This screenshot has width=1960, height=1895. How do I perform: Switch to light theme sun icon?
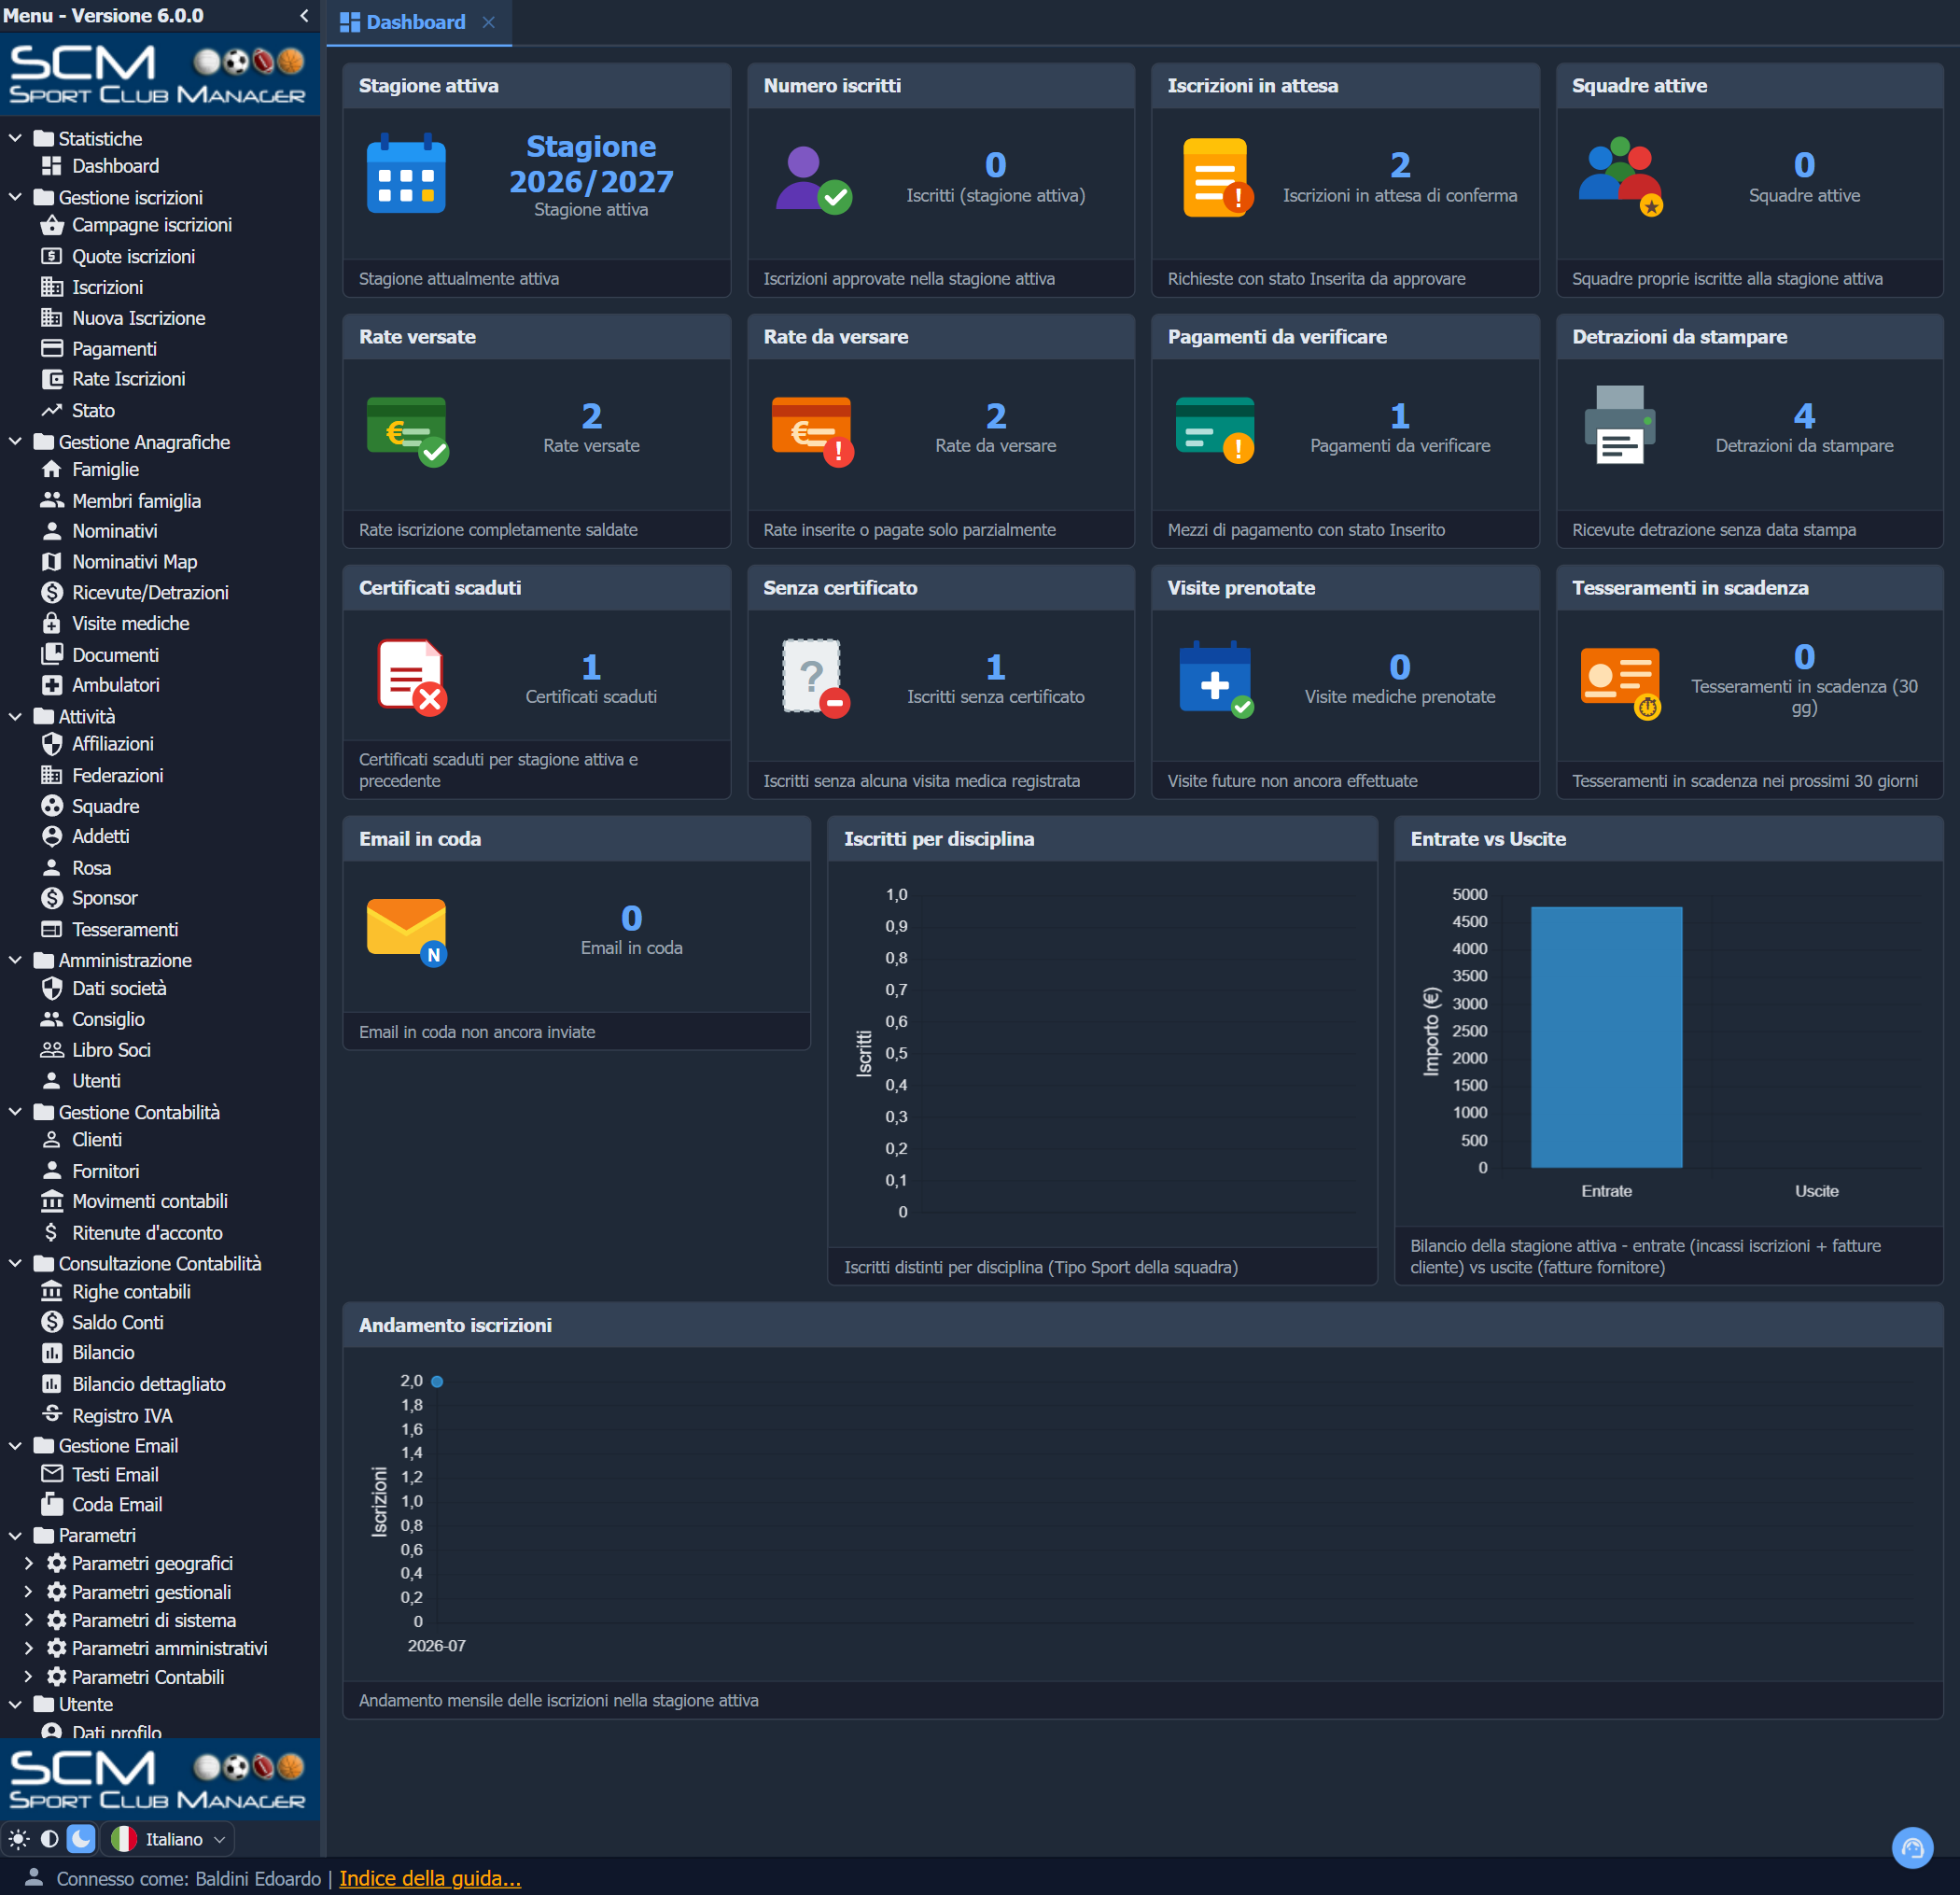[19, 1839]
